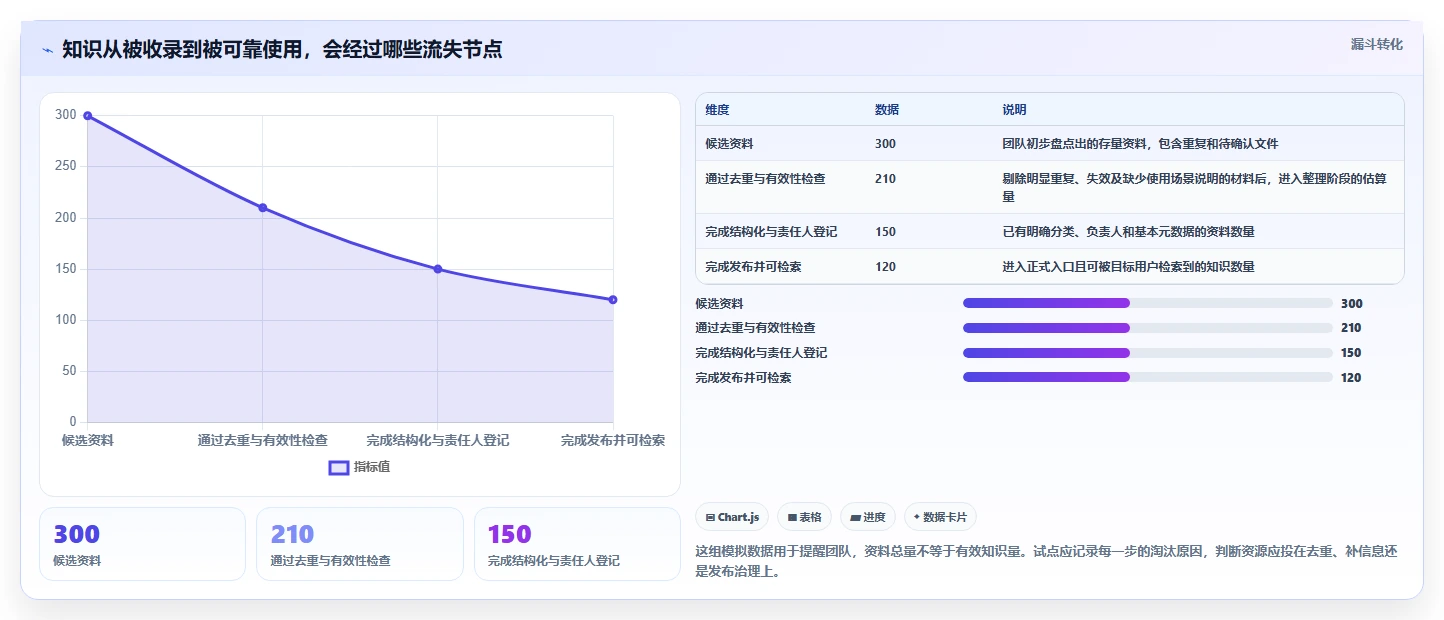Click the description starting 已有明确分类

(1128, 232)
